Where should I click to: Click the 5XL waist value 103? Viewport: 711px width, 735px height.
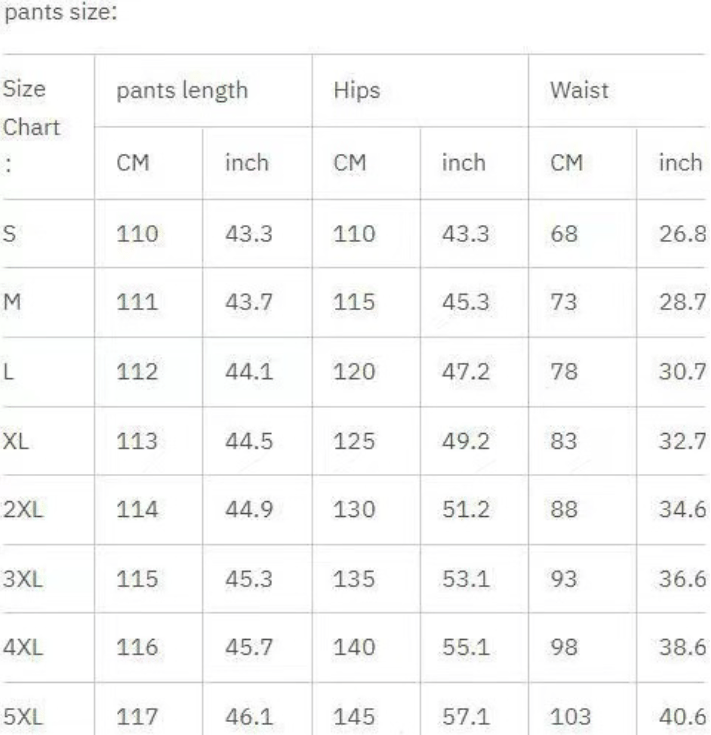(x=570, y=717)
